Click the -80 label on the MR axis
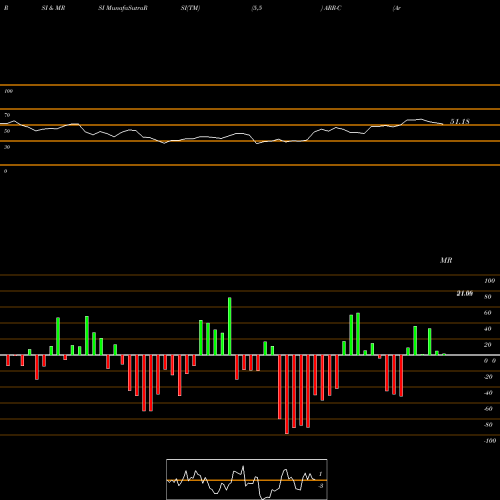Image resolution: width=500 pixels, height=500 pixels. click(x=488, y=425)
